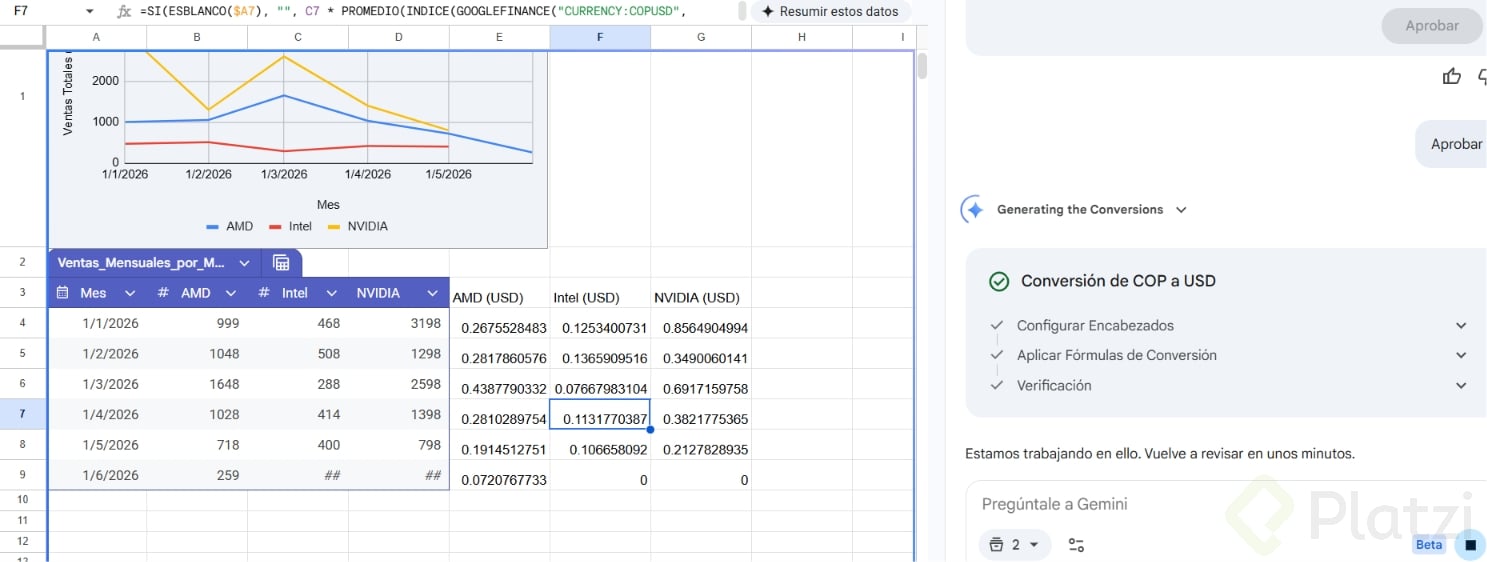Open Ventas_Mensuales_por_M table name dropdown
1487x562 pixels.
coord(244,263)
